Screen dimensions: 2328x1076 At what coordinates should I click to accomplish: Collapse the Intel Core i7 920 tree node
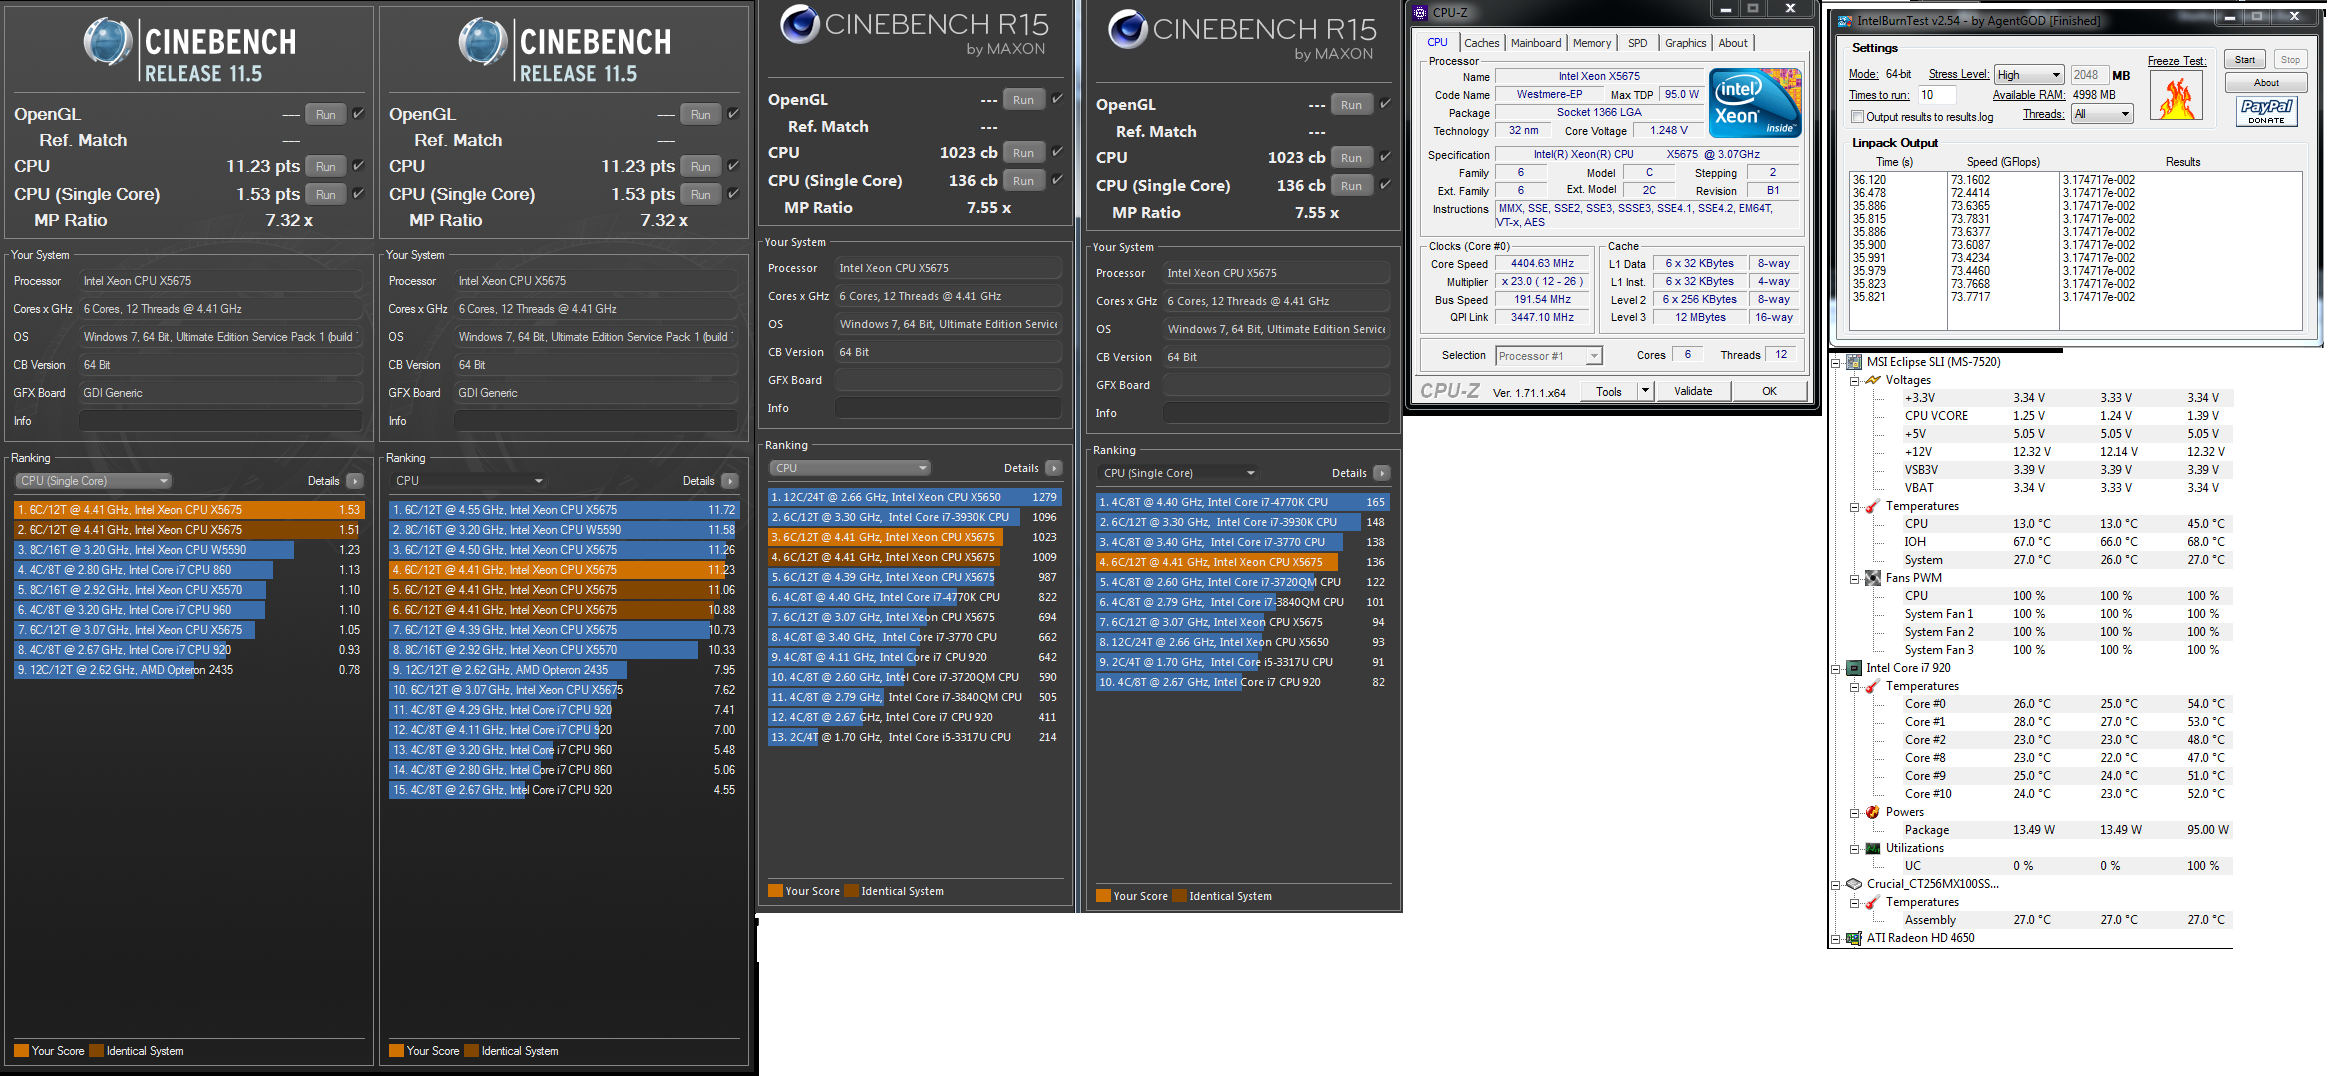(1836, 668)
